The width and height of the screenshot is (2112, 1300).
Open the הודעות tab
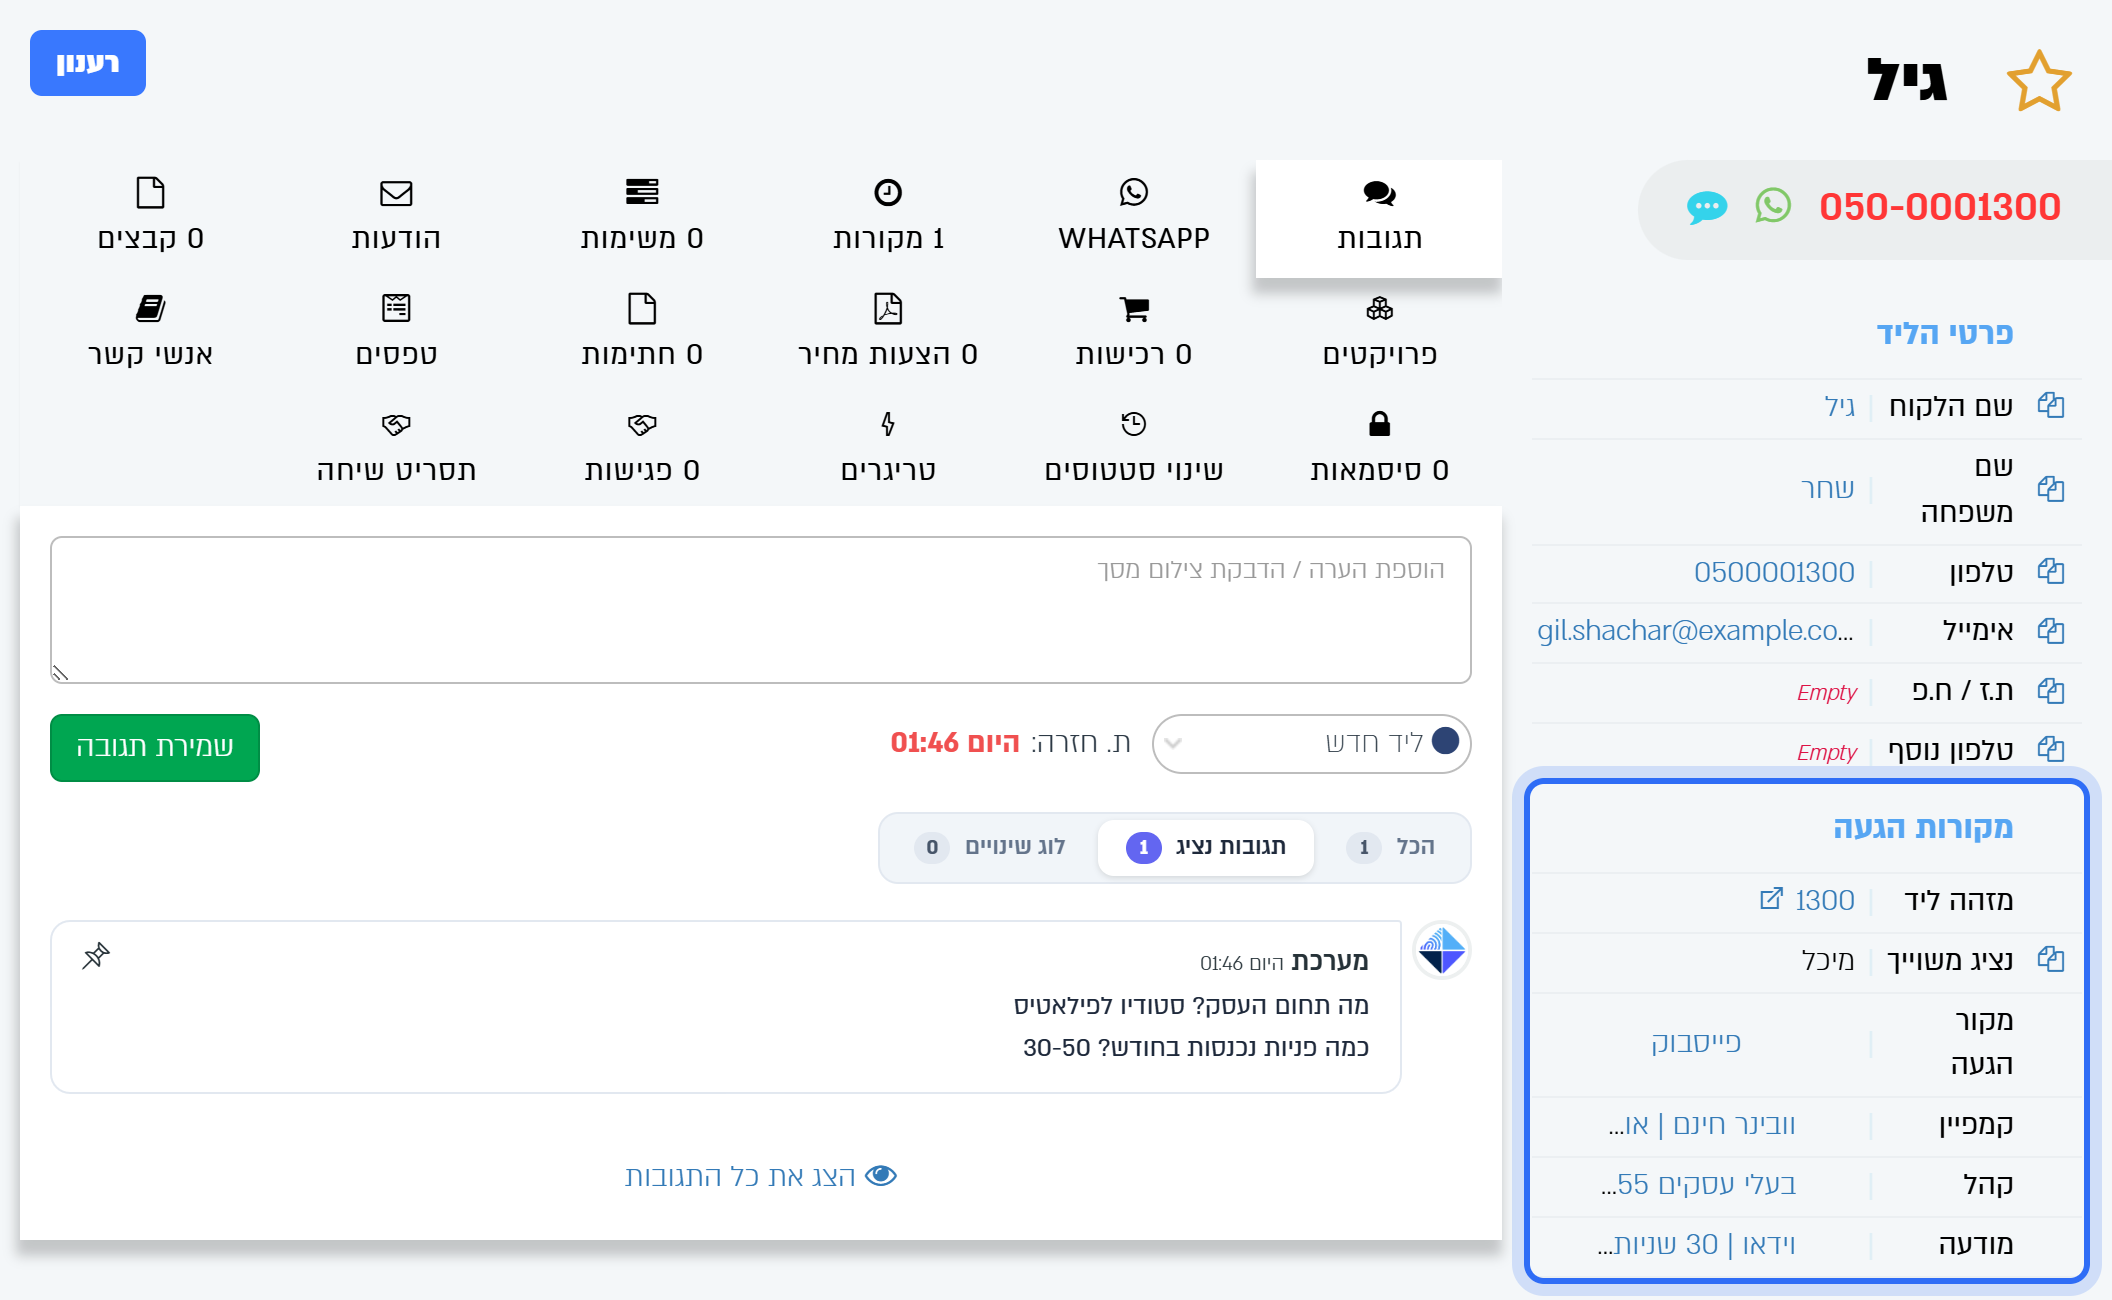(x=396, y=218)
